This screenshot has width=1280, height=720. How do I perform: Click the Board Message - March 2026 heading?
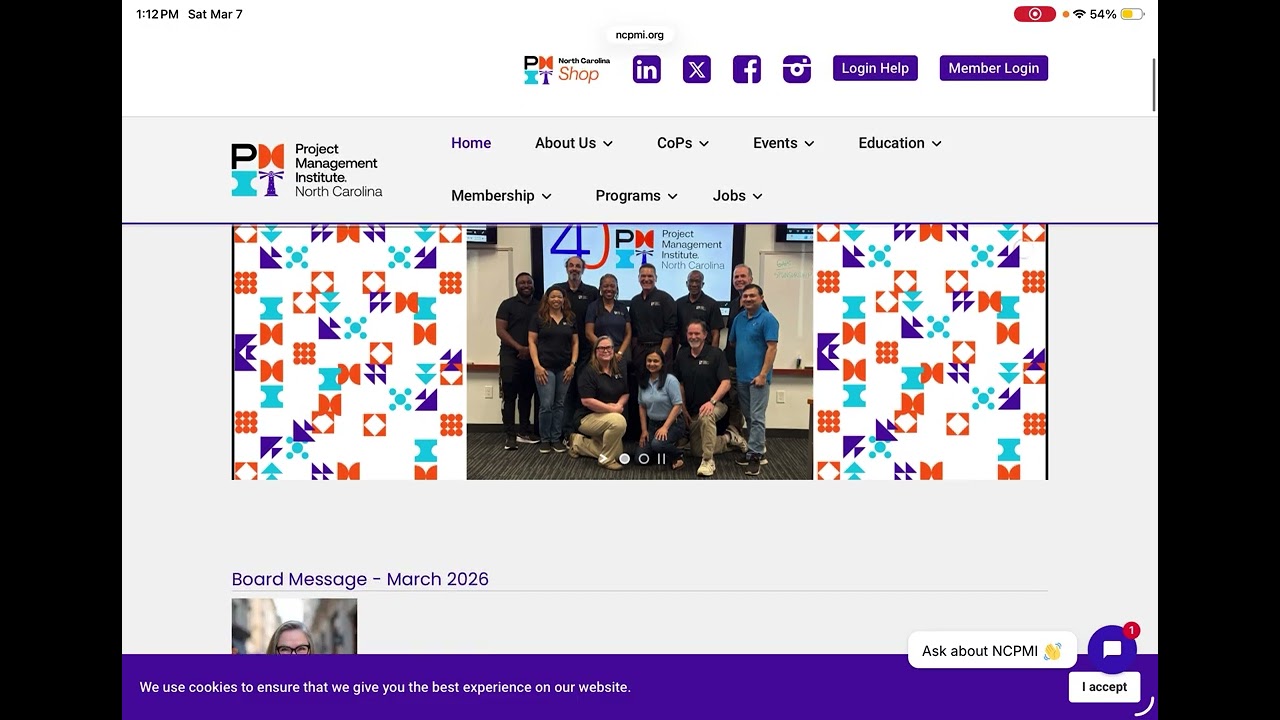[360, 579]
